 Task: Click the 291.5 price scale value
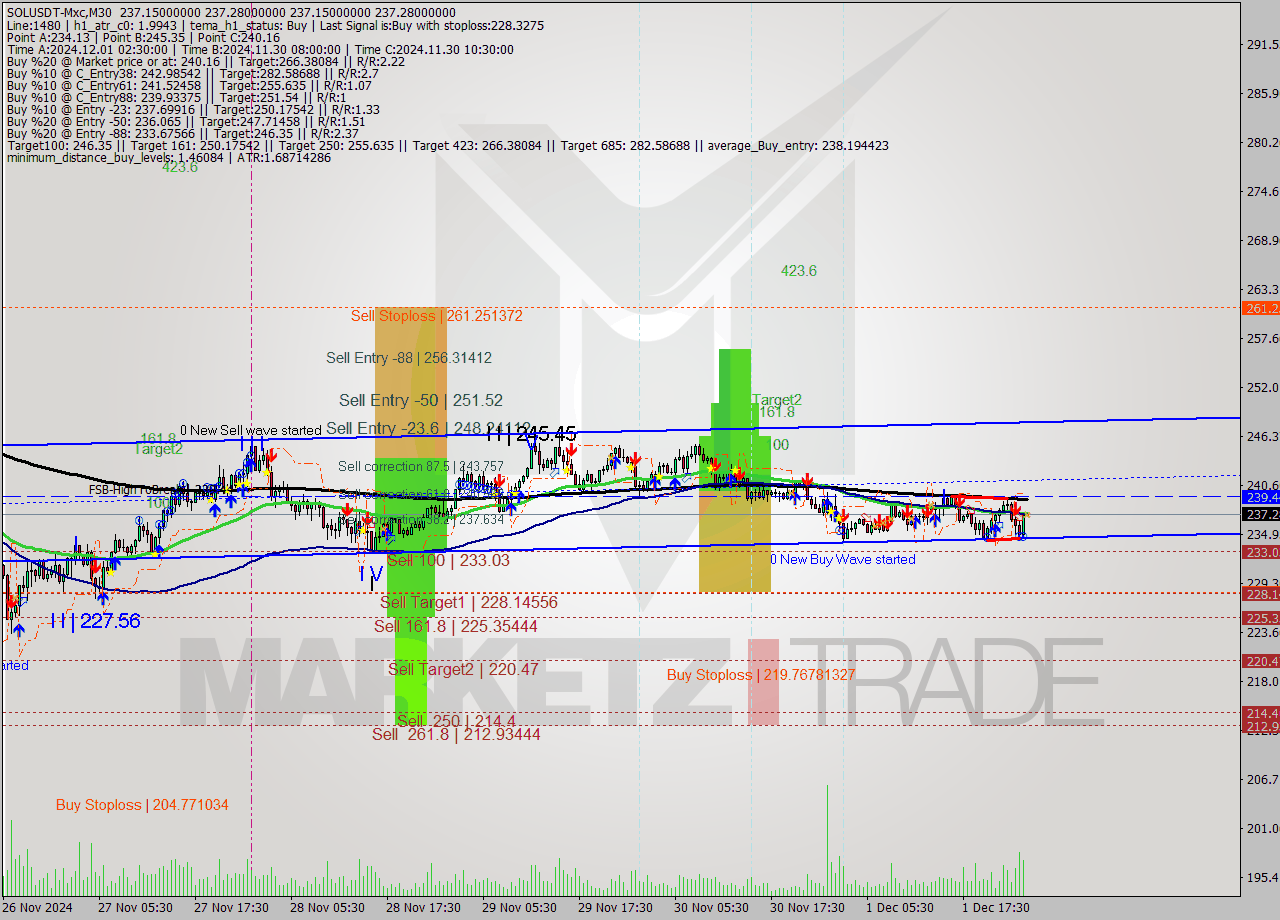(1262, 45)
